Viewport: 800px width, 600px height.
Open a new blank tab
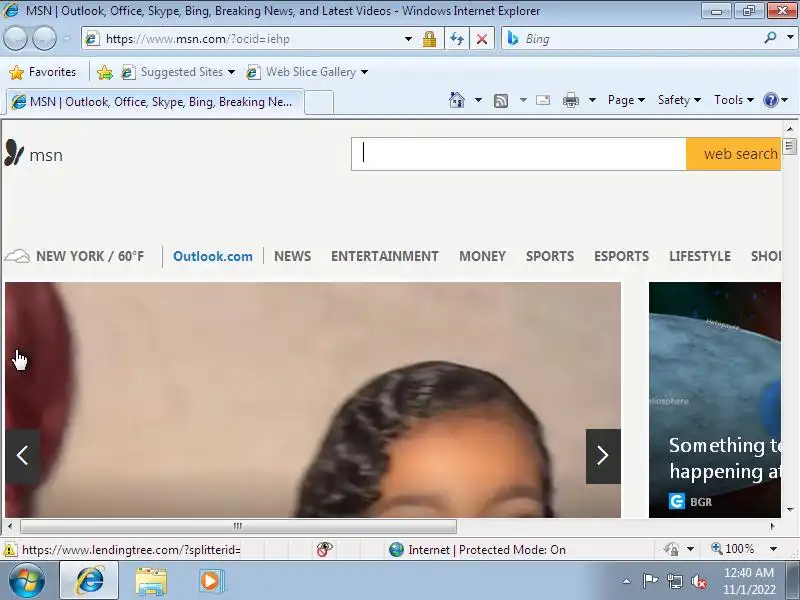click(x=319, y=102)
